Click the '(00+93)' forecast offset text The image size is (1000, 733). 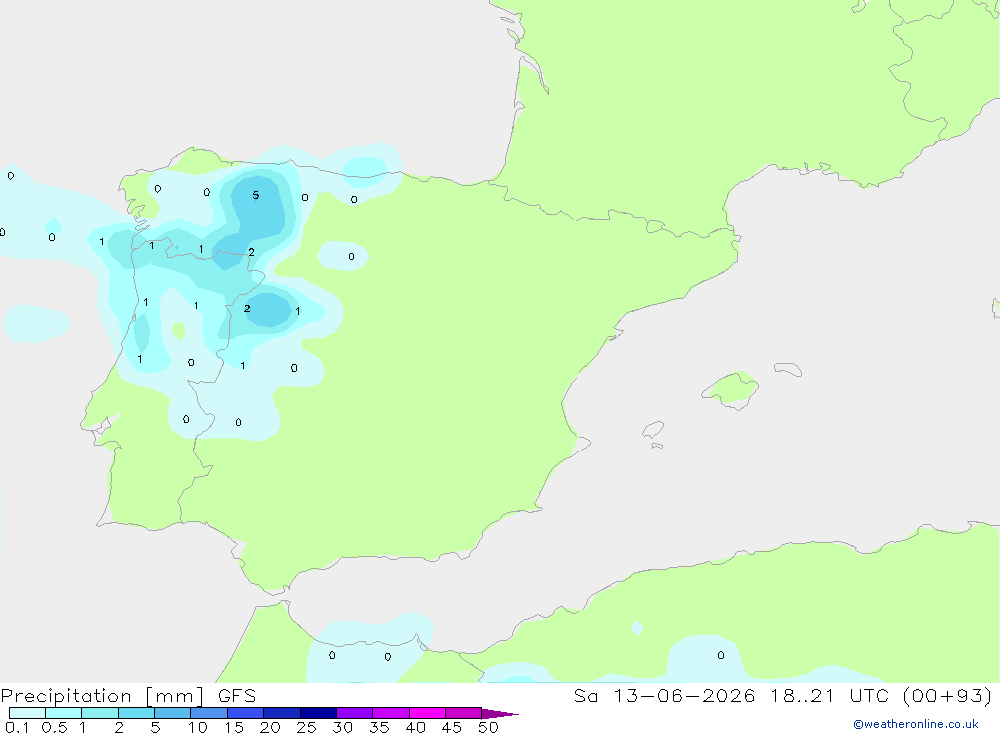point(948,696)
